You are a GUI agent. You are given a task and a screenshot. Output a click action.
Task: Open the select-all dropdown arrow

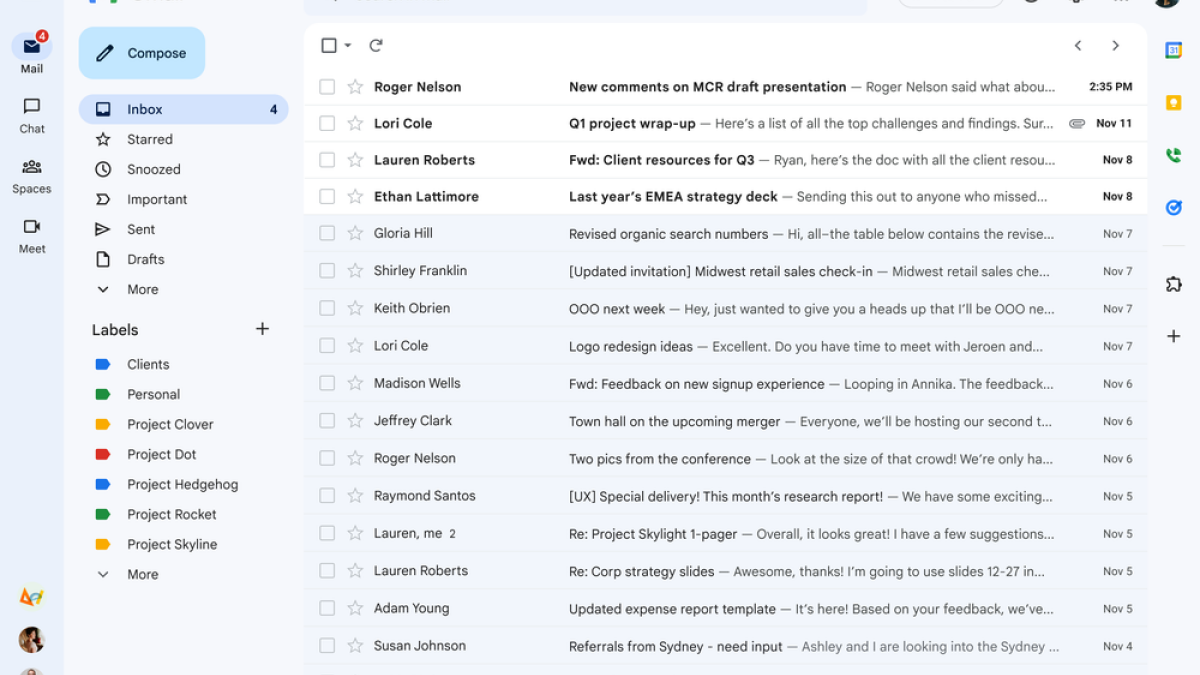point(348,46)
